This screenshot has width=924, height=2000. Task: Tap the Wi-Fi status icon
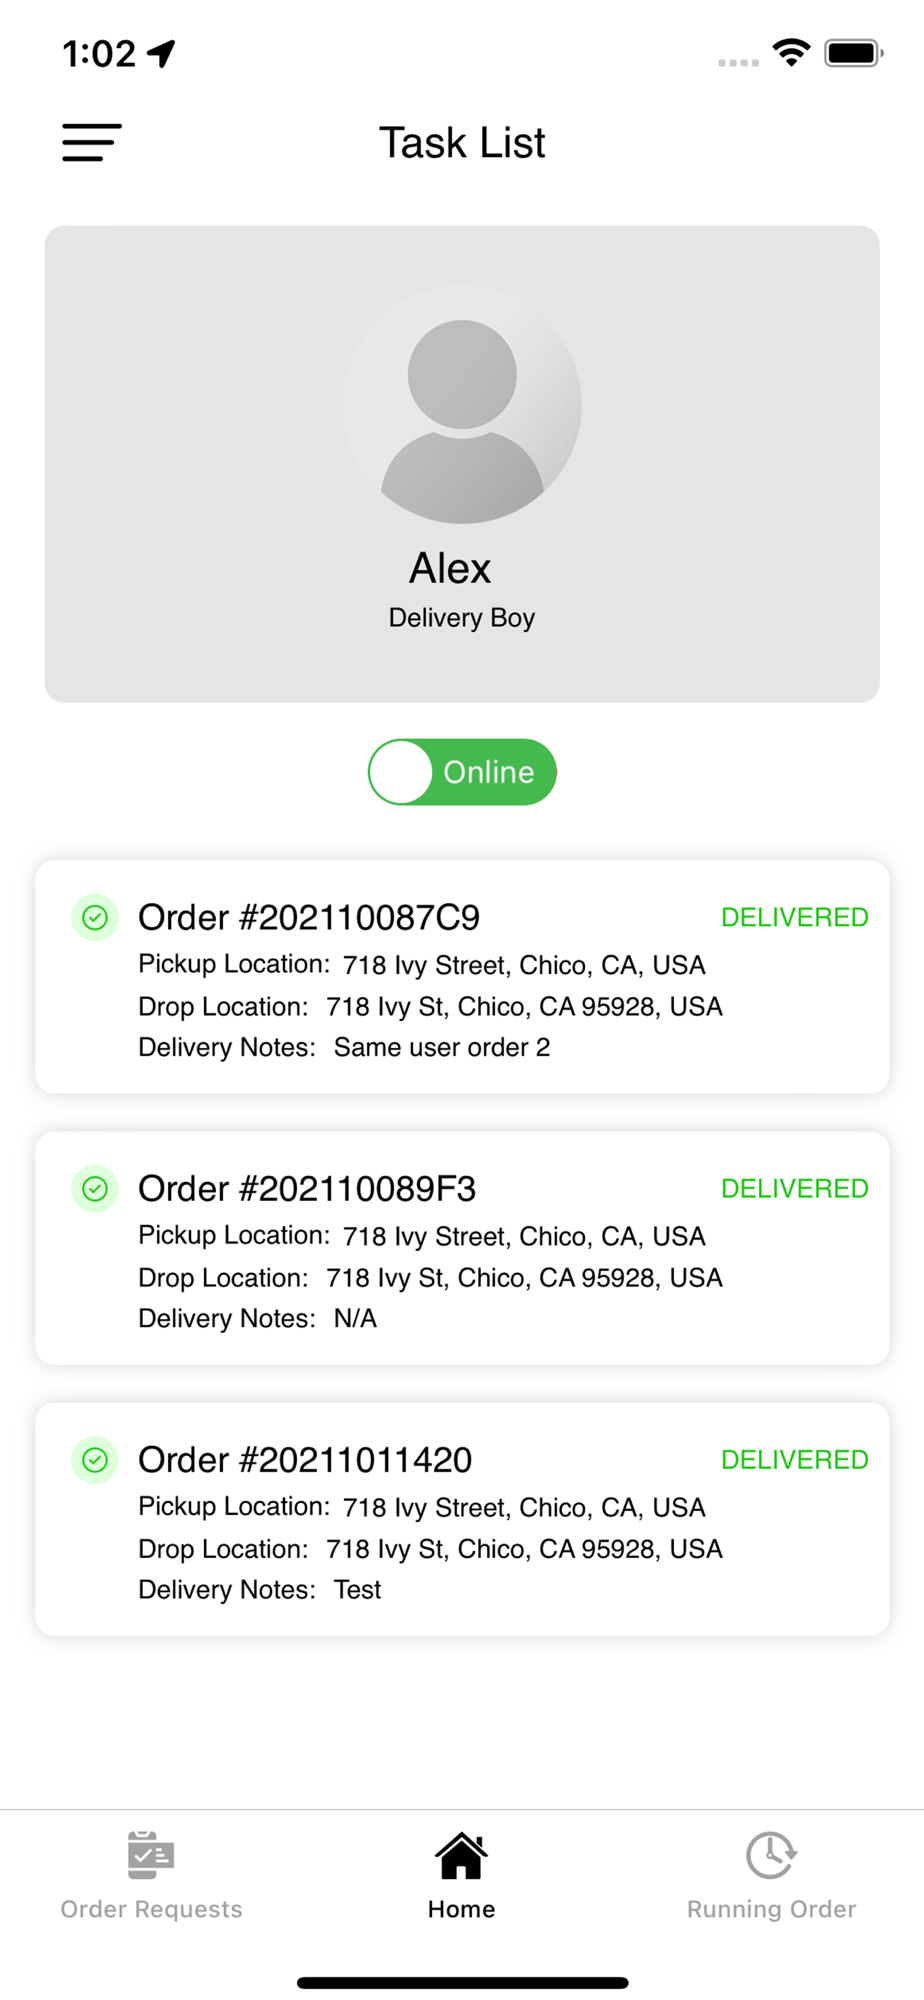791,52
